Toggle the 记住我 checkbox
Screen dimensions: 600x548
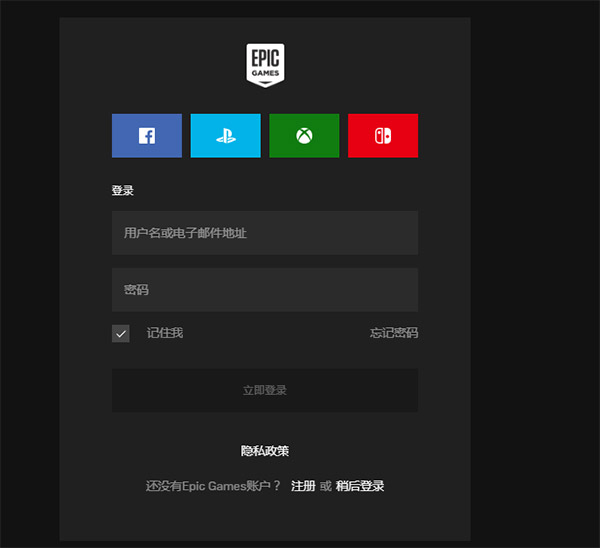[x=121, y=333]
